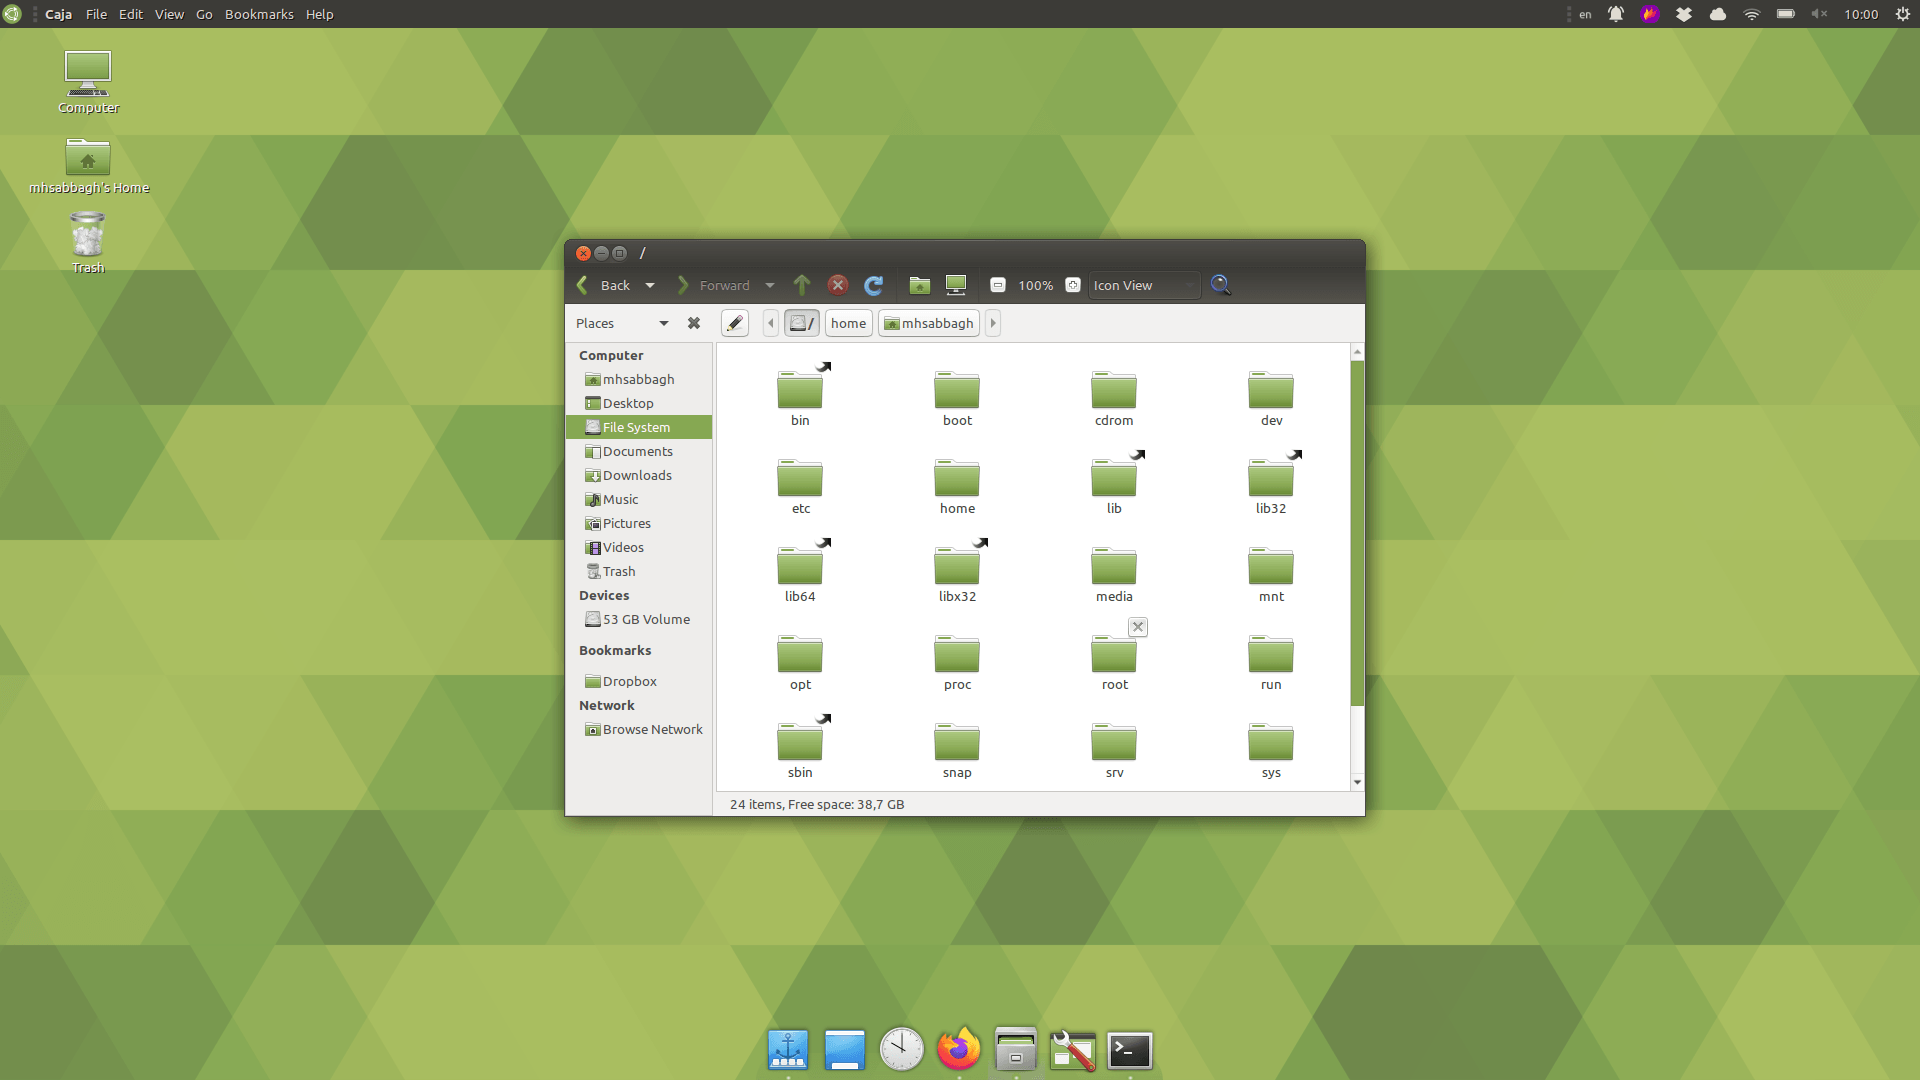The width and height of the screenshot is (1920, 1080).
Task: Close the Places side pane
Action: click(x=694, y=324)
